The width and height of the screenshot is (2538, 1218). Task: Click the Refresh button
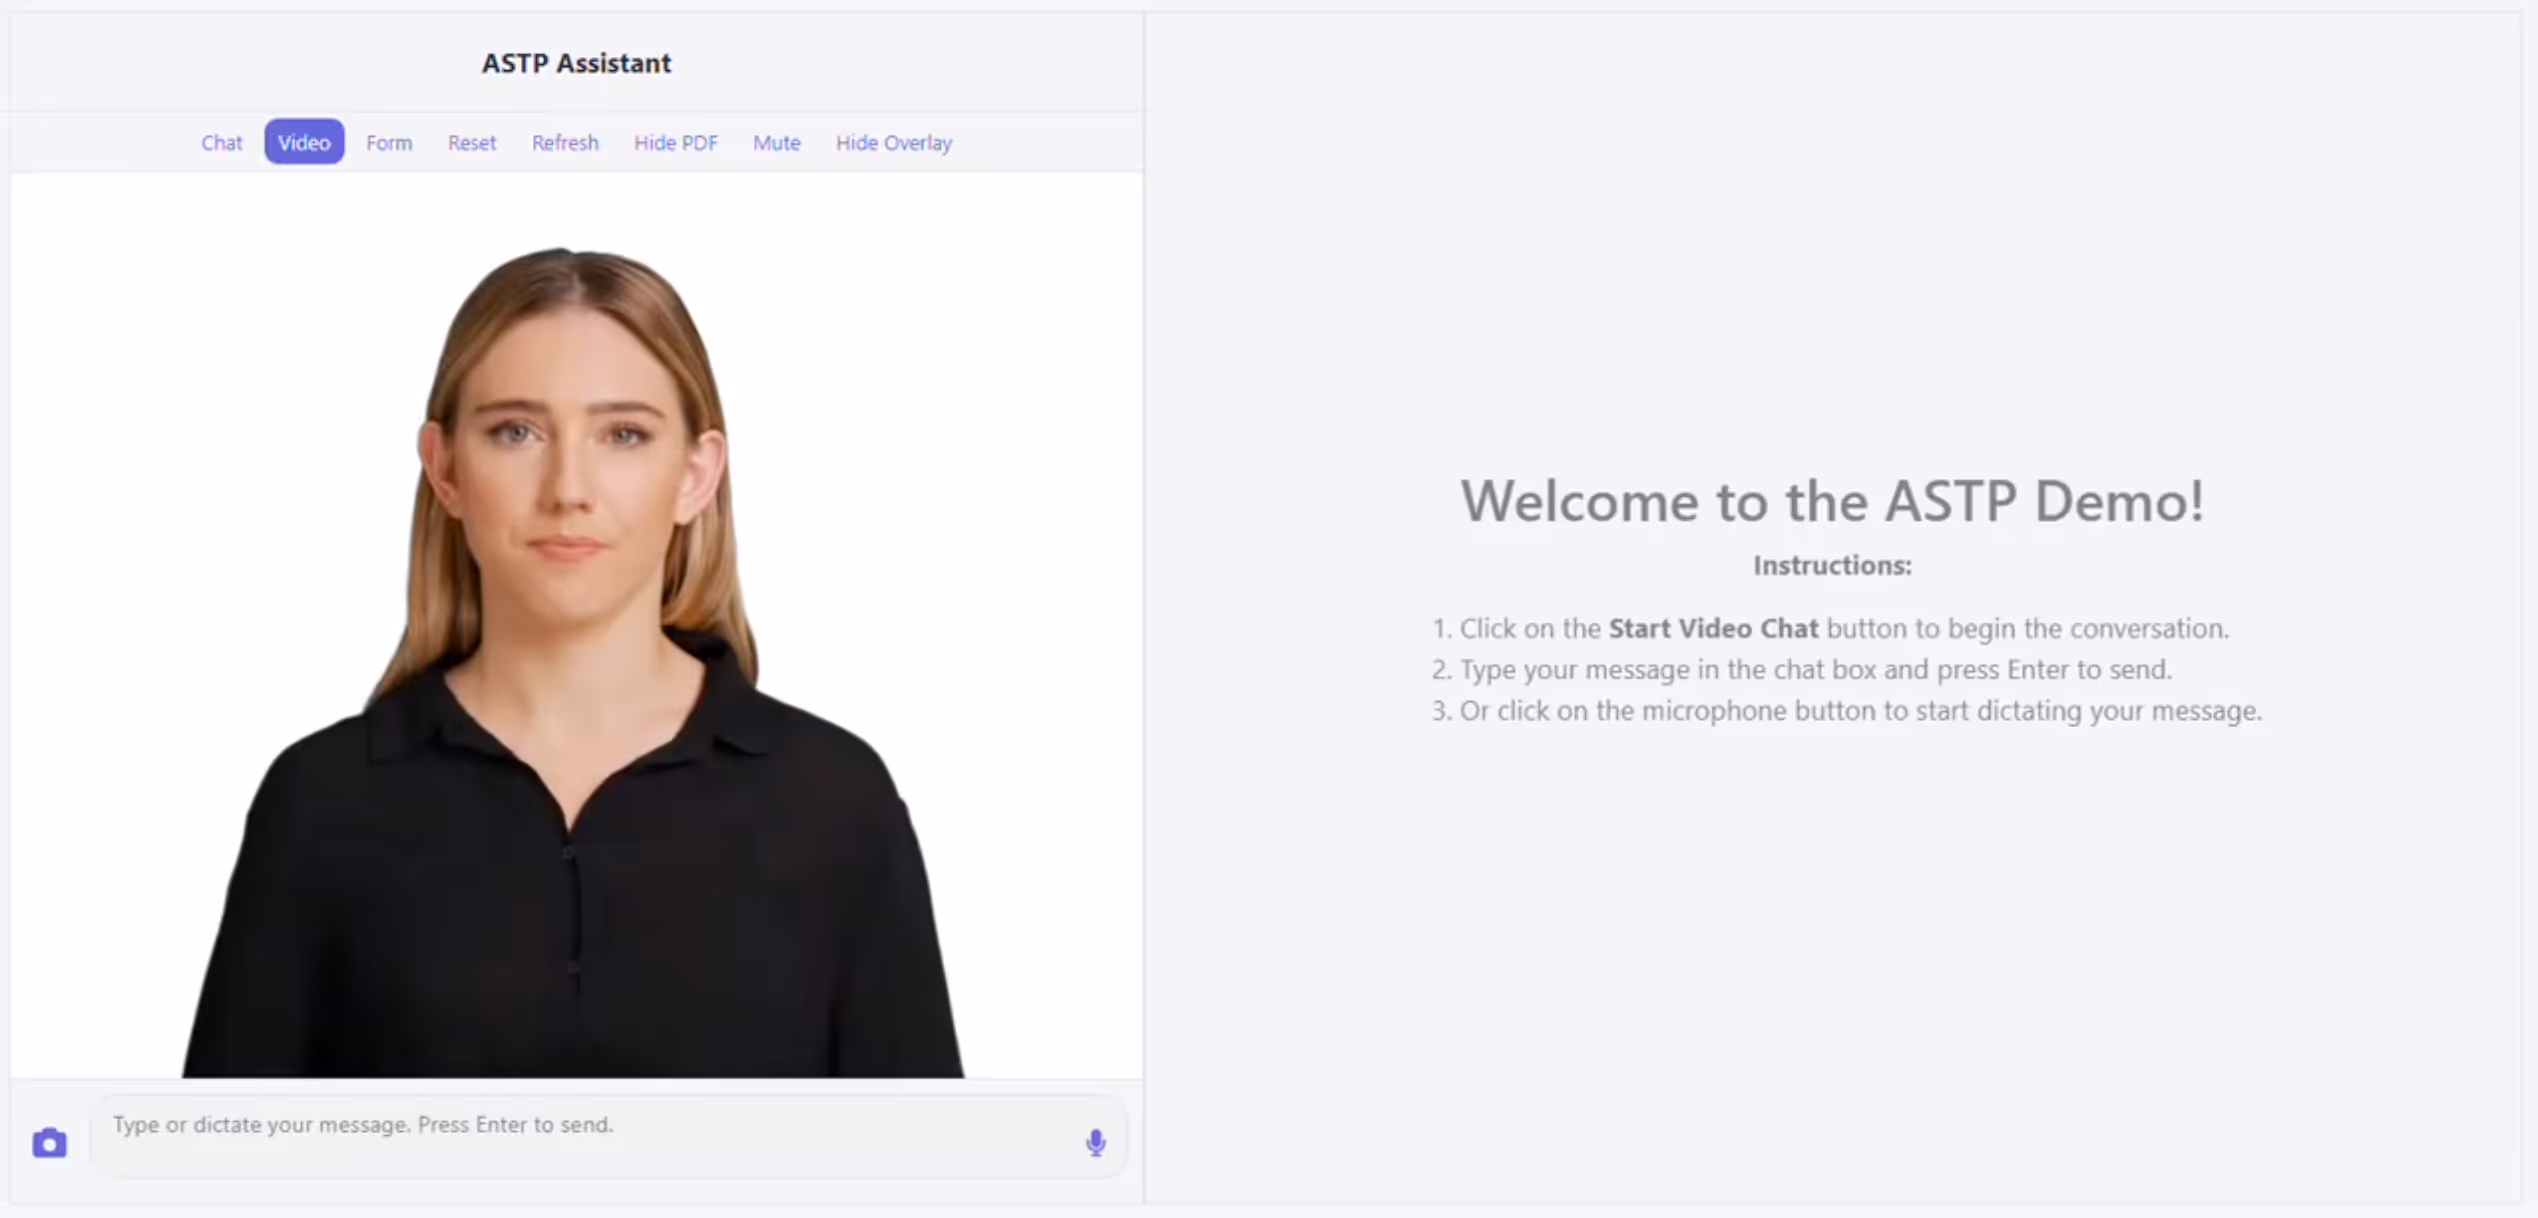565,142
